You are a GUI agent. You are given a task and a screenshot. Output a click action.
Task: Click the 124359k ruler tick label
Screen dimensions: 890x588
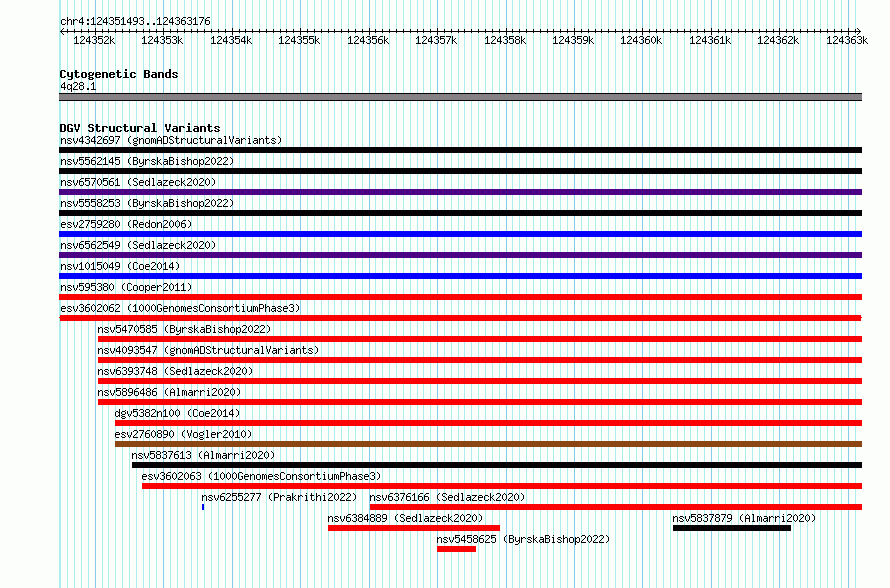point(573,41)
